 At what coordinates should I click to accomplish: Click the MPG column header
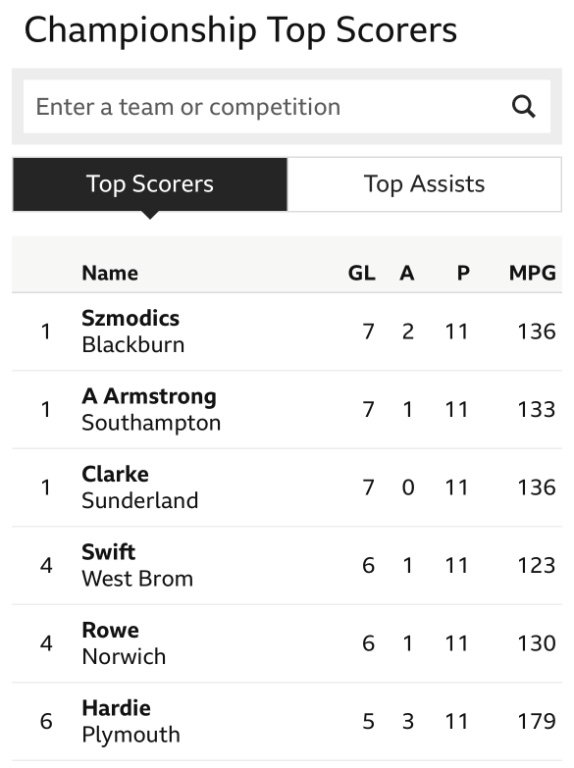532,273
